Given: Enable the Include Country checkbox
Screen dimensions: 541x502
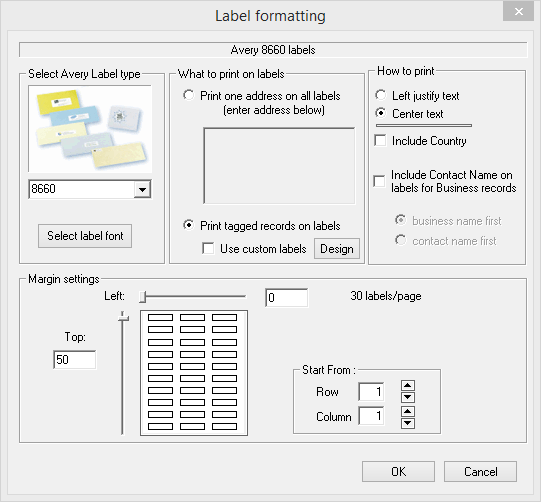Looking at the screenshot, I should point(380,141).
